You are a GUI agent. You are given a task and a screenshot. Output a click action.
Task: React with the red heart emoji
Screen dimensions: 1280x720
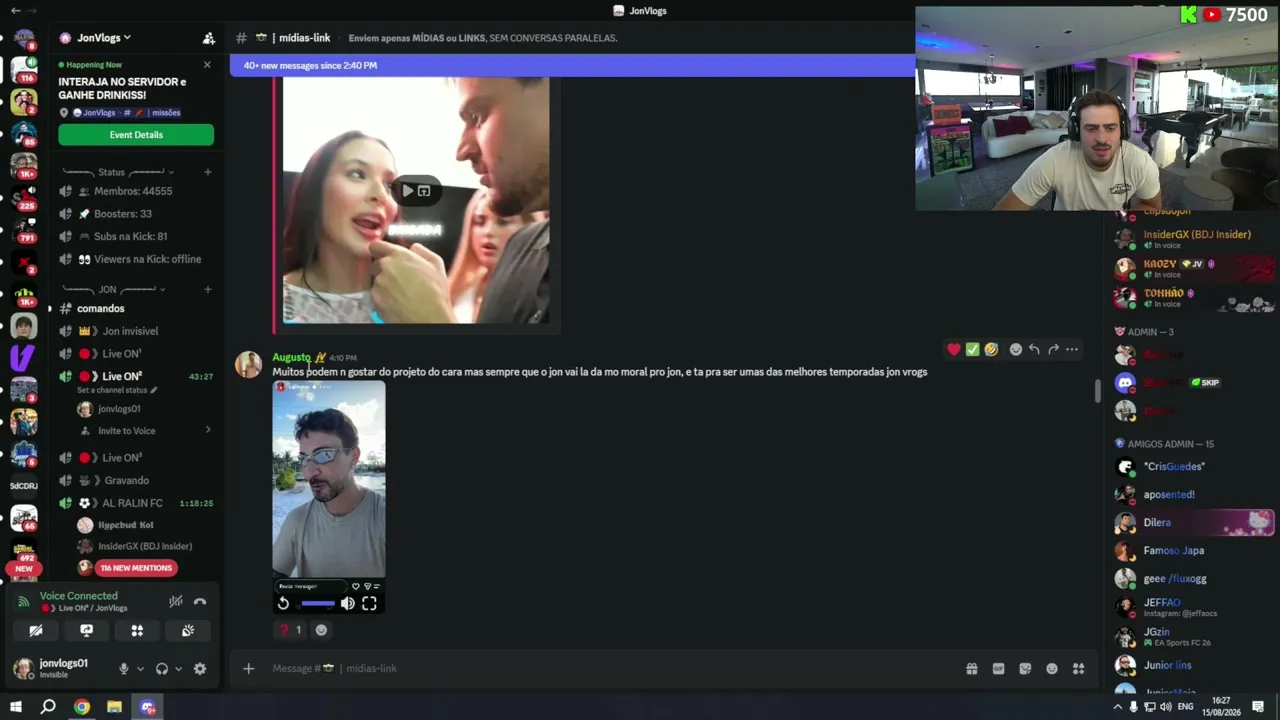click(953, 349)
